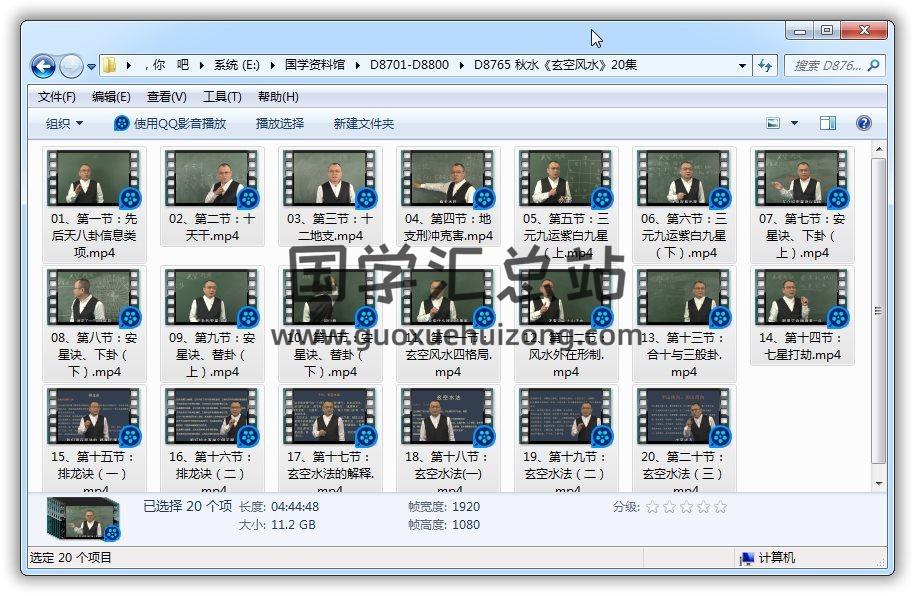Image resolution: width=915 pixels, height=596 pixels.
Task: Click 使用QQ影音播放 button
Action: pyautogui.click(x=170, y=123)
